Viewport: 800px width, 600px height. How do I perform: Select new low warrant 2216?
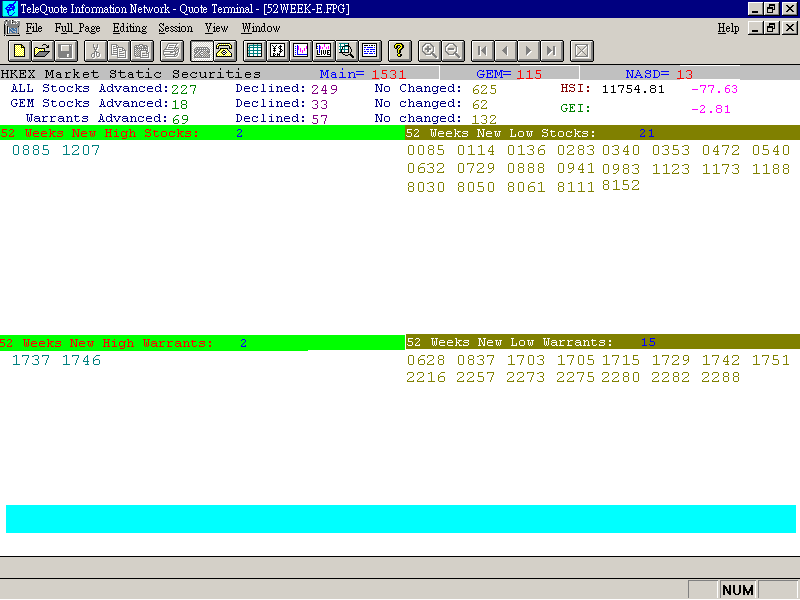coord(425,378)
